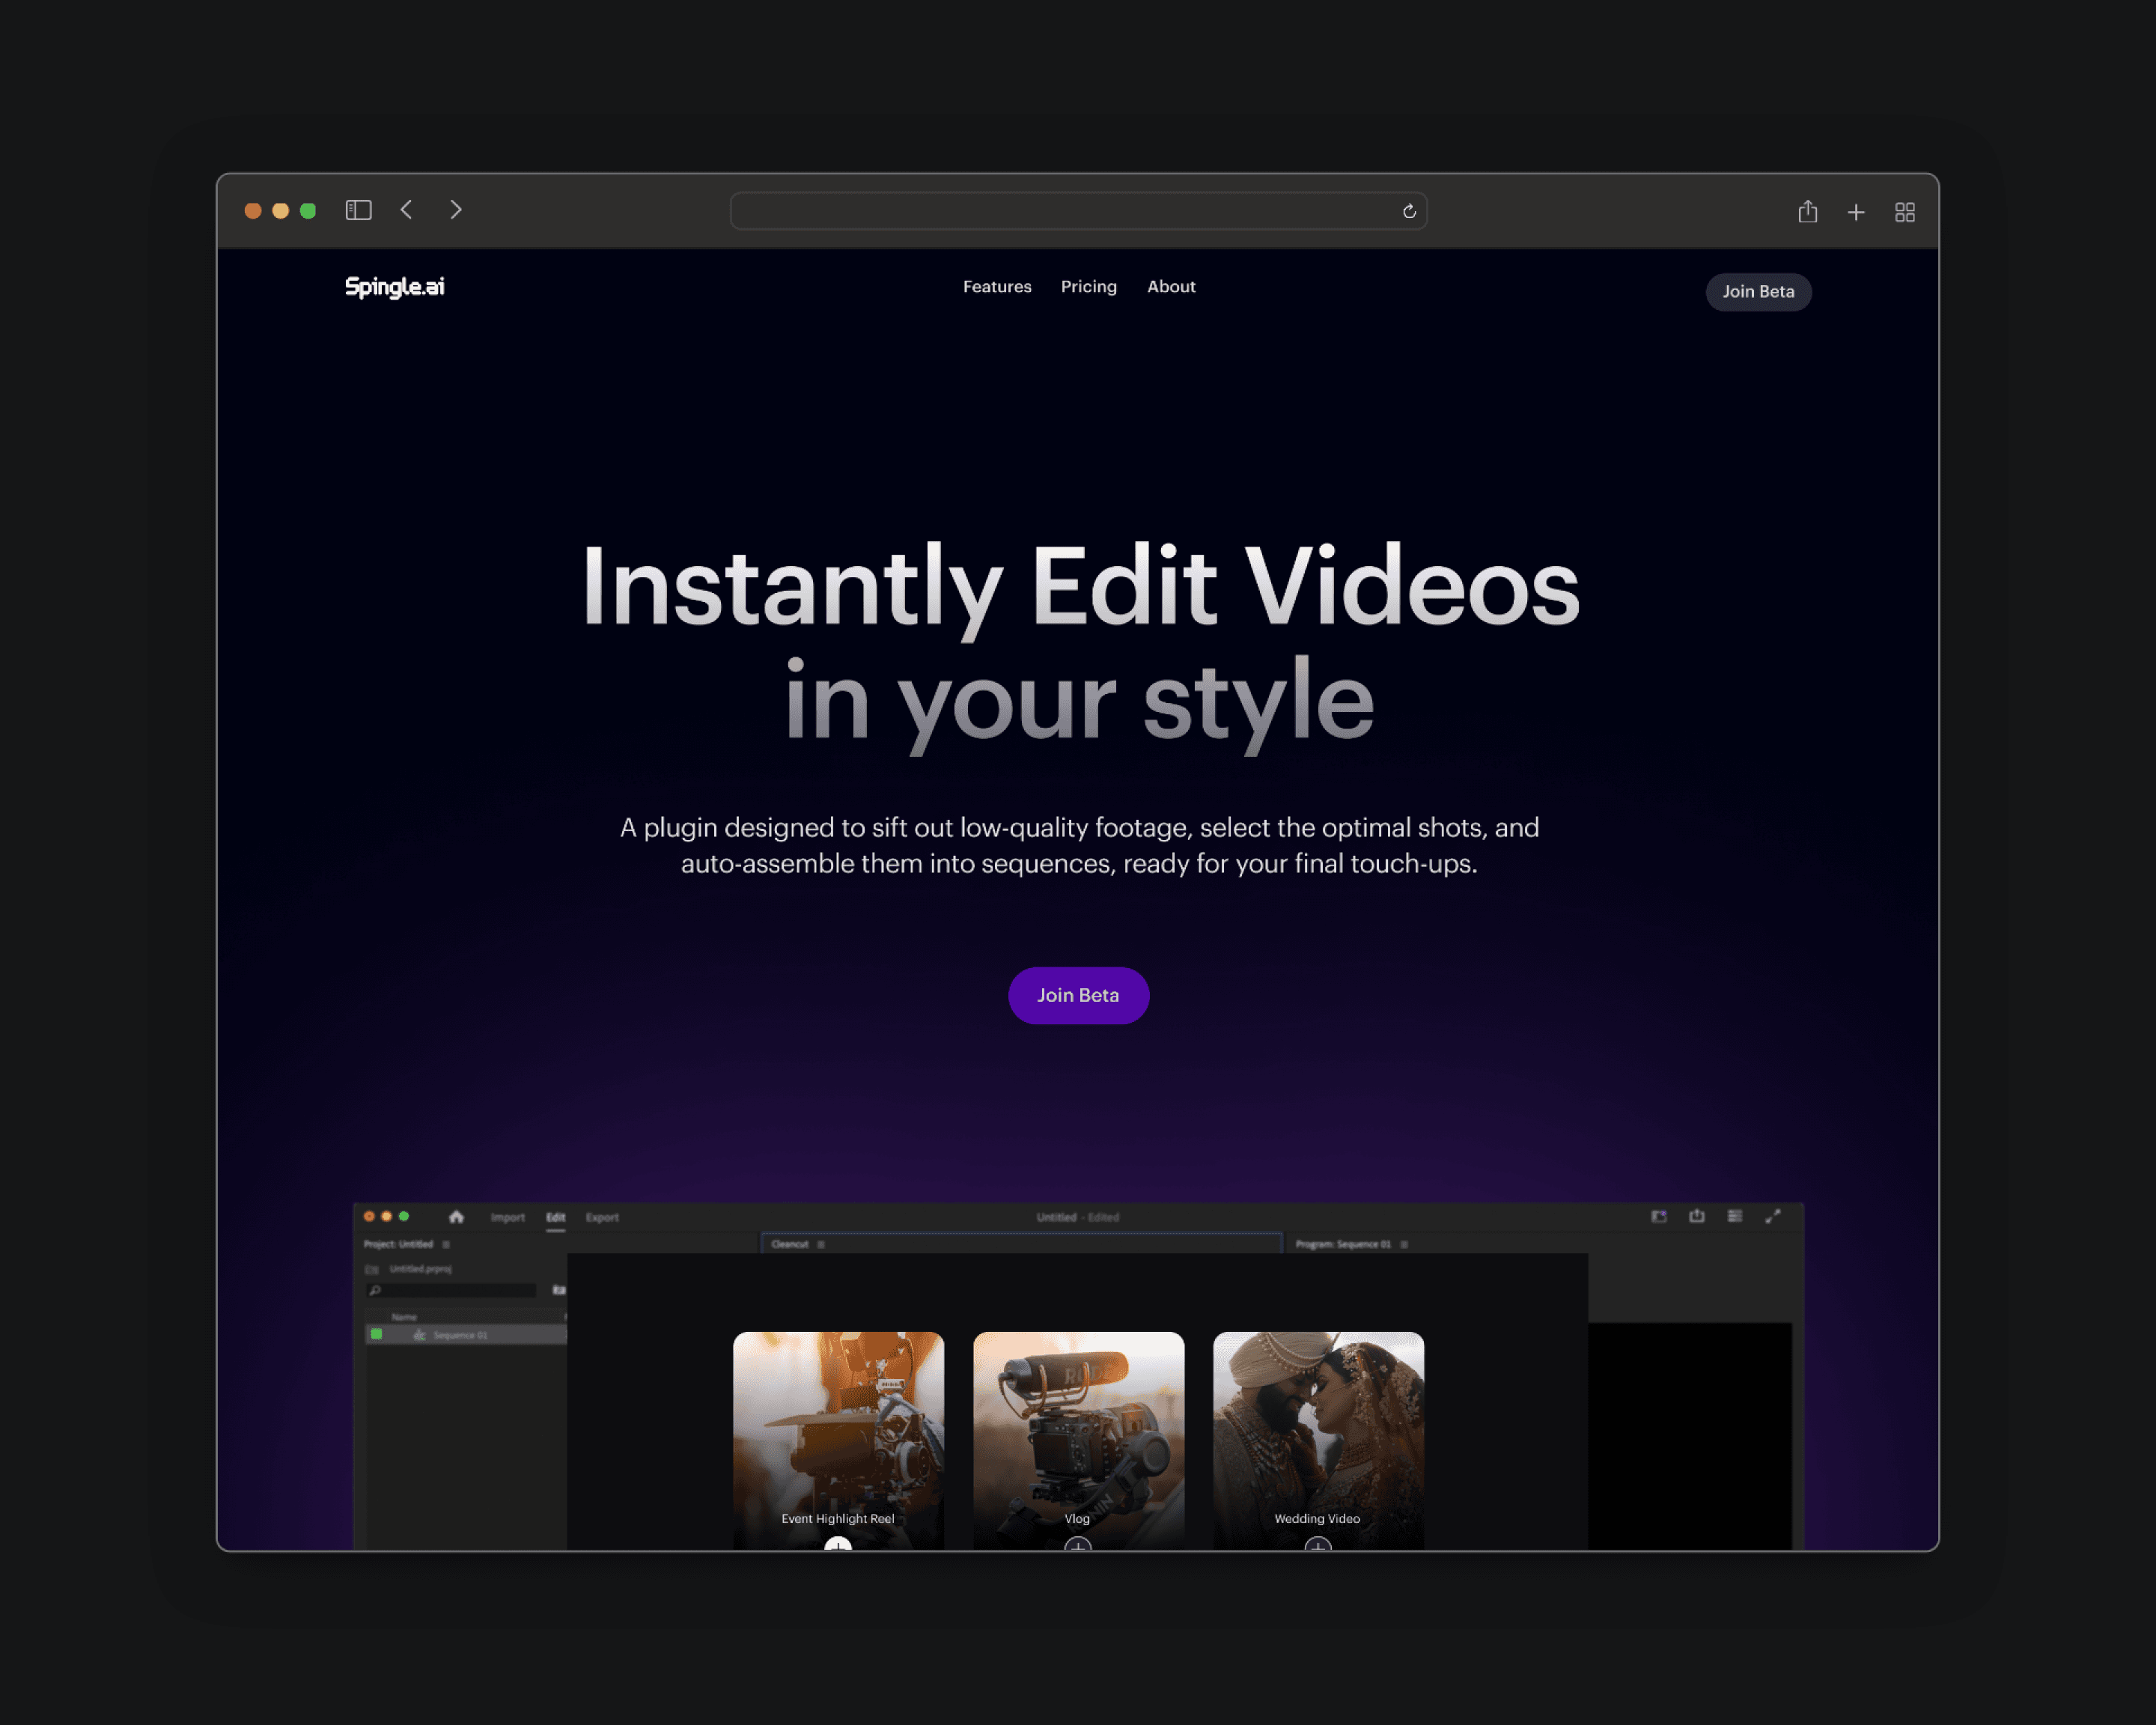2156x1725 pixels.
Task: Click the green label swatch of Sequence 01
Action: [376, 1335]
